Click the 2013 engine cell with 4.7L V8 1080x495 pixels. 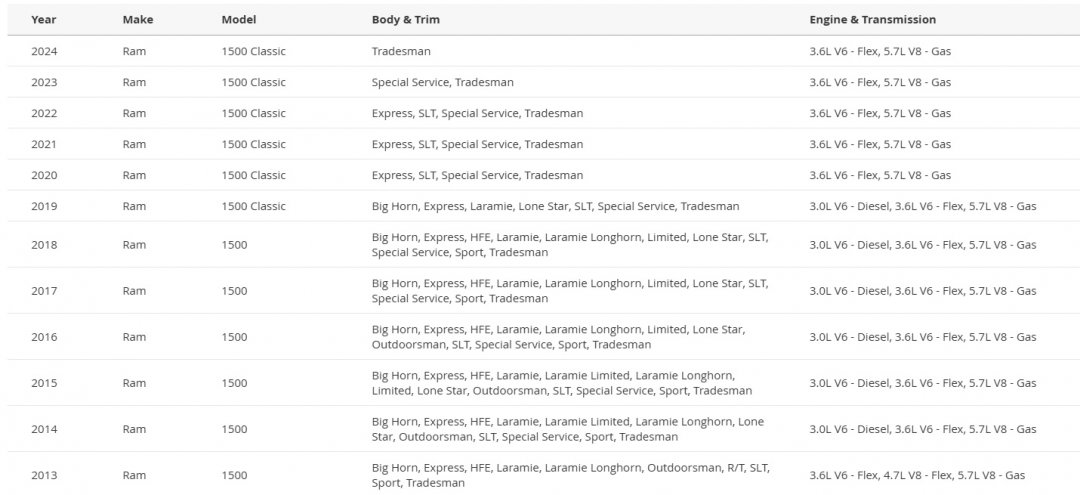(917, 476)
